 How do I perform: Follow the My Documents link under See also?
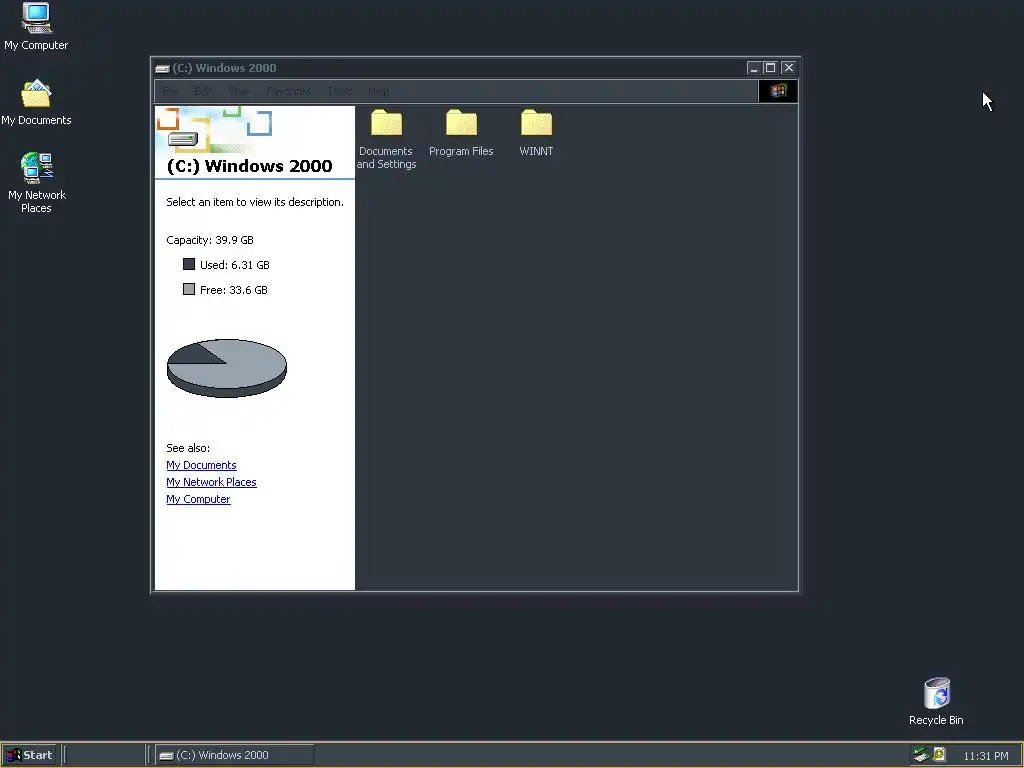[201, 465]
